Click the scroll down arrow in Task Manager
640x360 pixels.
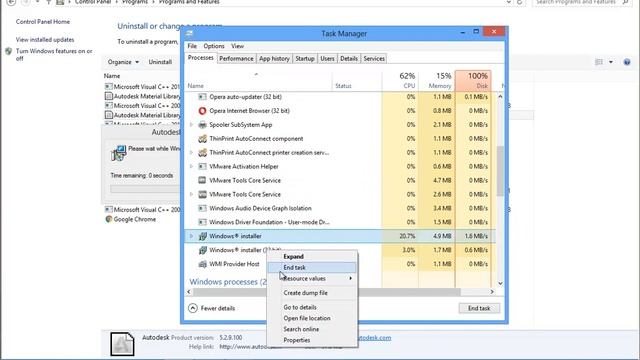tap(500, 283)
